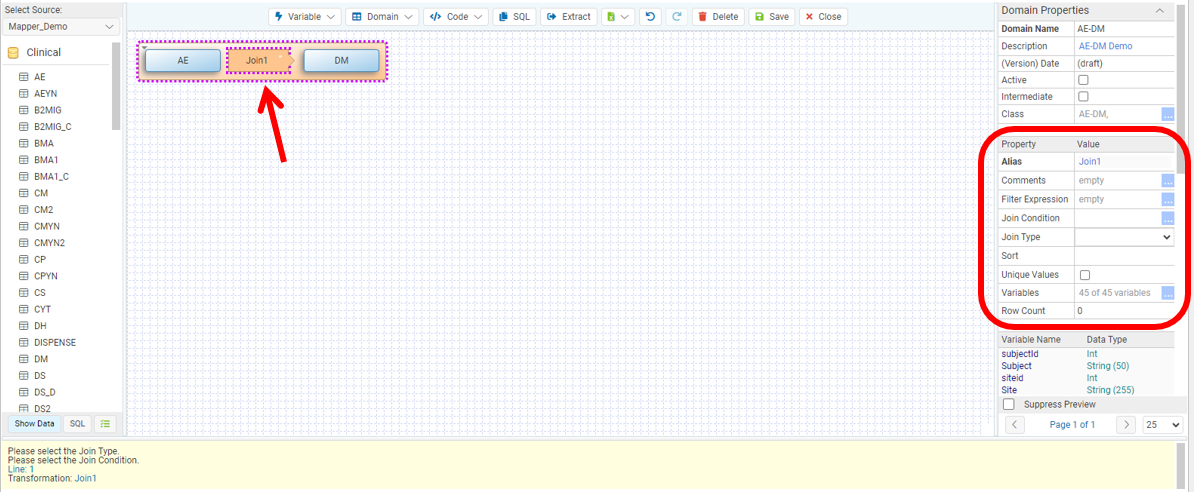The height and width of the screenshot is (492, 1194).
Task: Open the Mapper_Demo source dropdown
Action: click(60, 27)
